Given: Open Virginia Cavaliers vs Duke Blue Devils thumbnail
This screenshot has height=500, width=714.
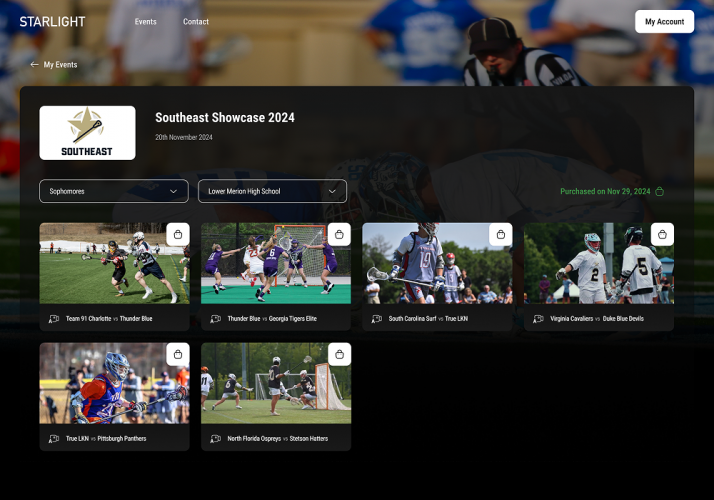Looking at the screenshot, I should pyautogui.click(x=599, y=263).
